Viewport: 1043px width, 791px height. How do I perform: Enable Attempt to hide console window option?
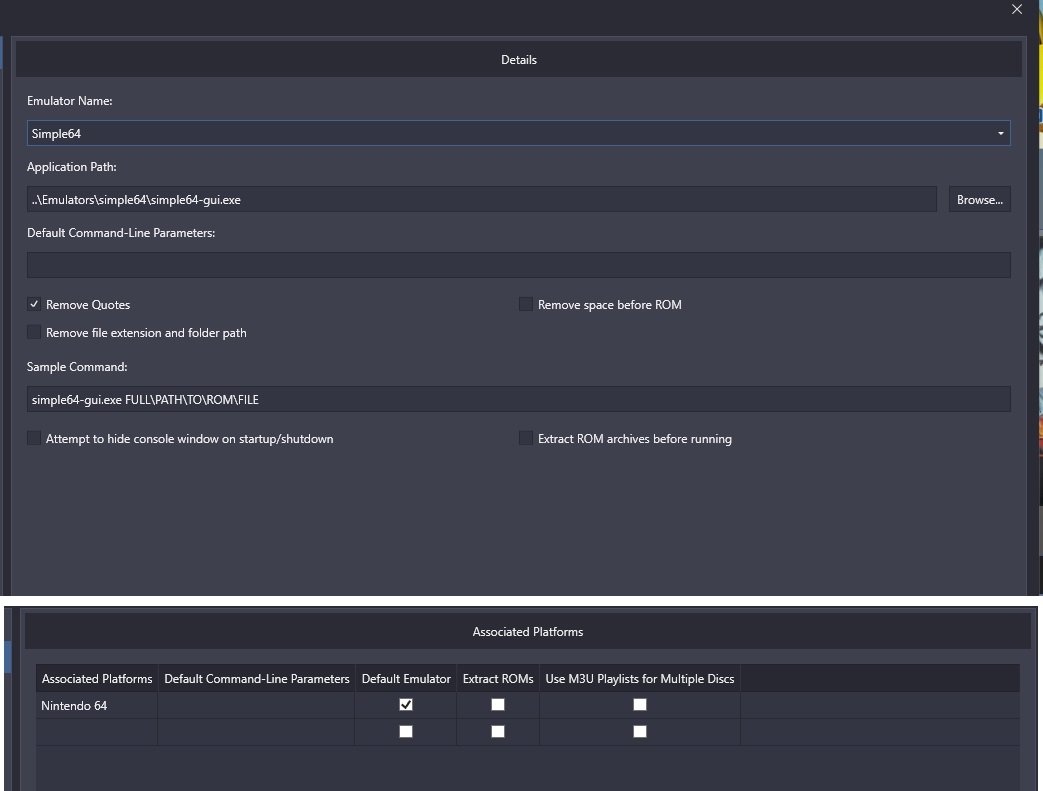[x=34, y=438]
